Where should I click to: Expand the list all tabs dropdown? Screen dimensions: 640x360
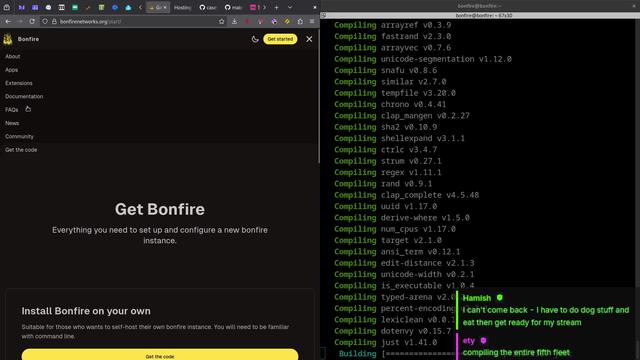click(x=290, y=7)
